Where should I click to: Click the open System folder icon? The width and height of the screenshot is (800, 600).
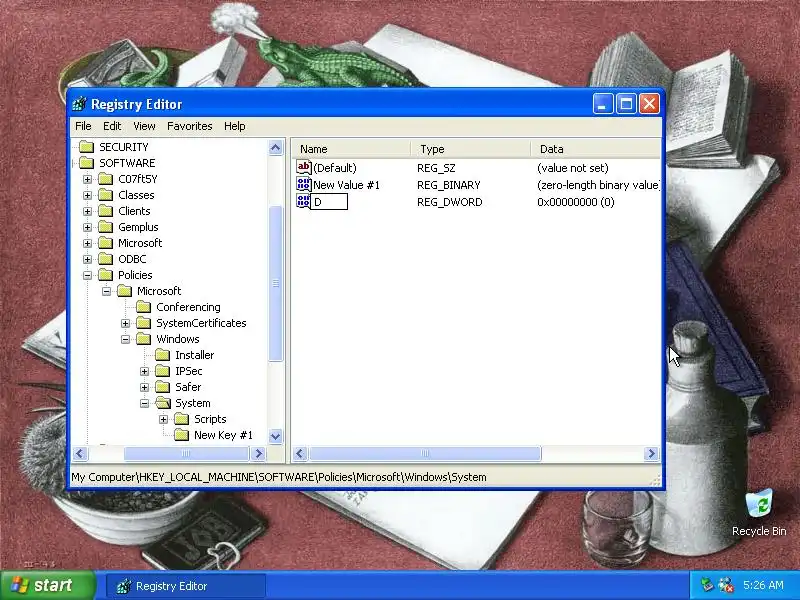(x=163, y=403)
